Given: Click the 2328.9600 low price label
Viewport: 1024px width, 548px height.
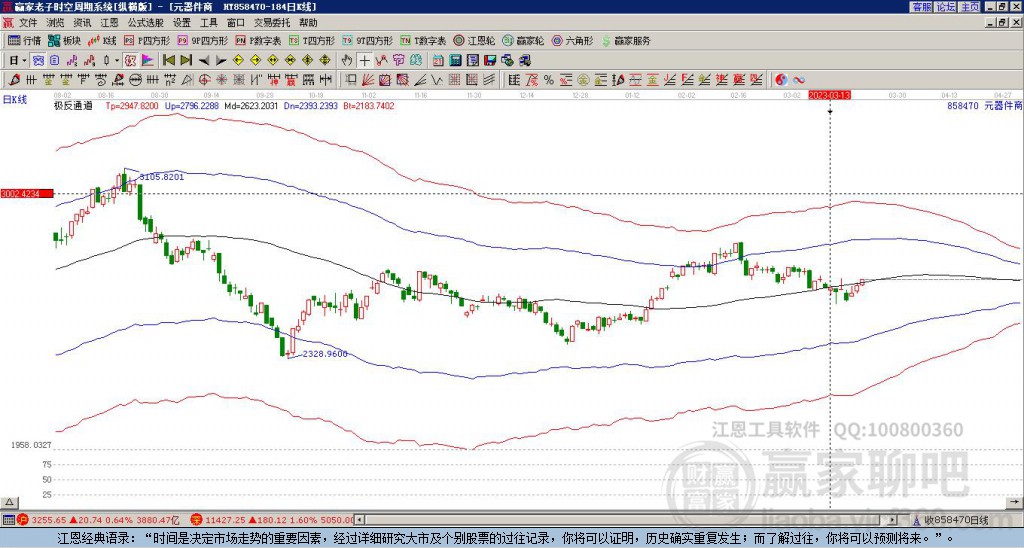Looking at the screenshot, I should point(325,354).
